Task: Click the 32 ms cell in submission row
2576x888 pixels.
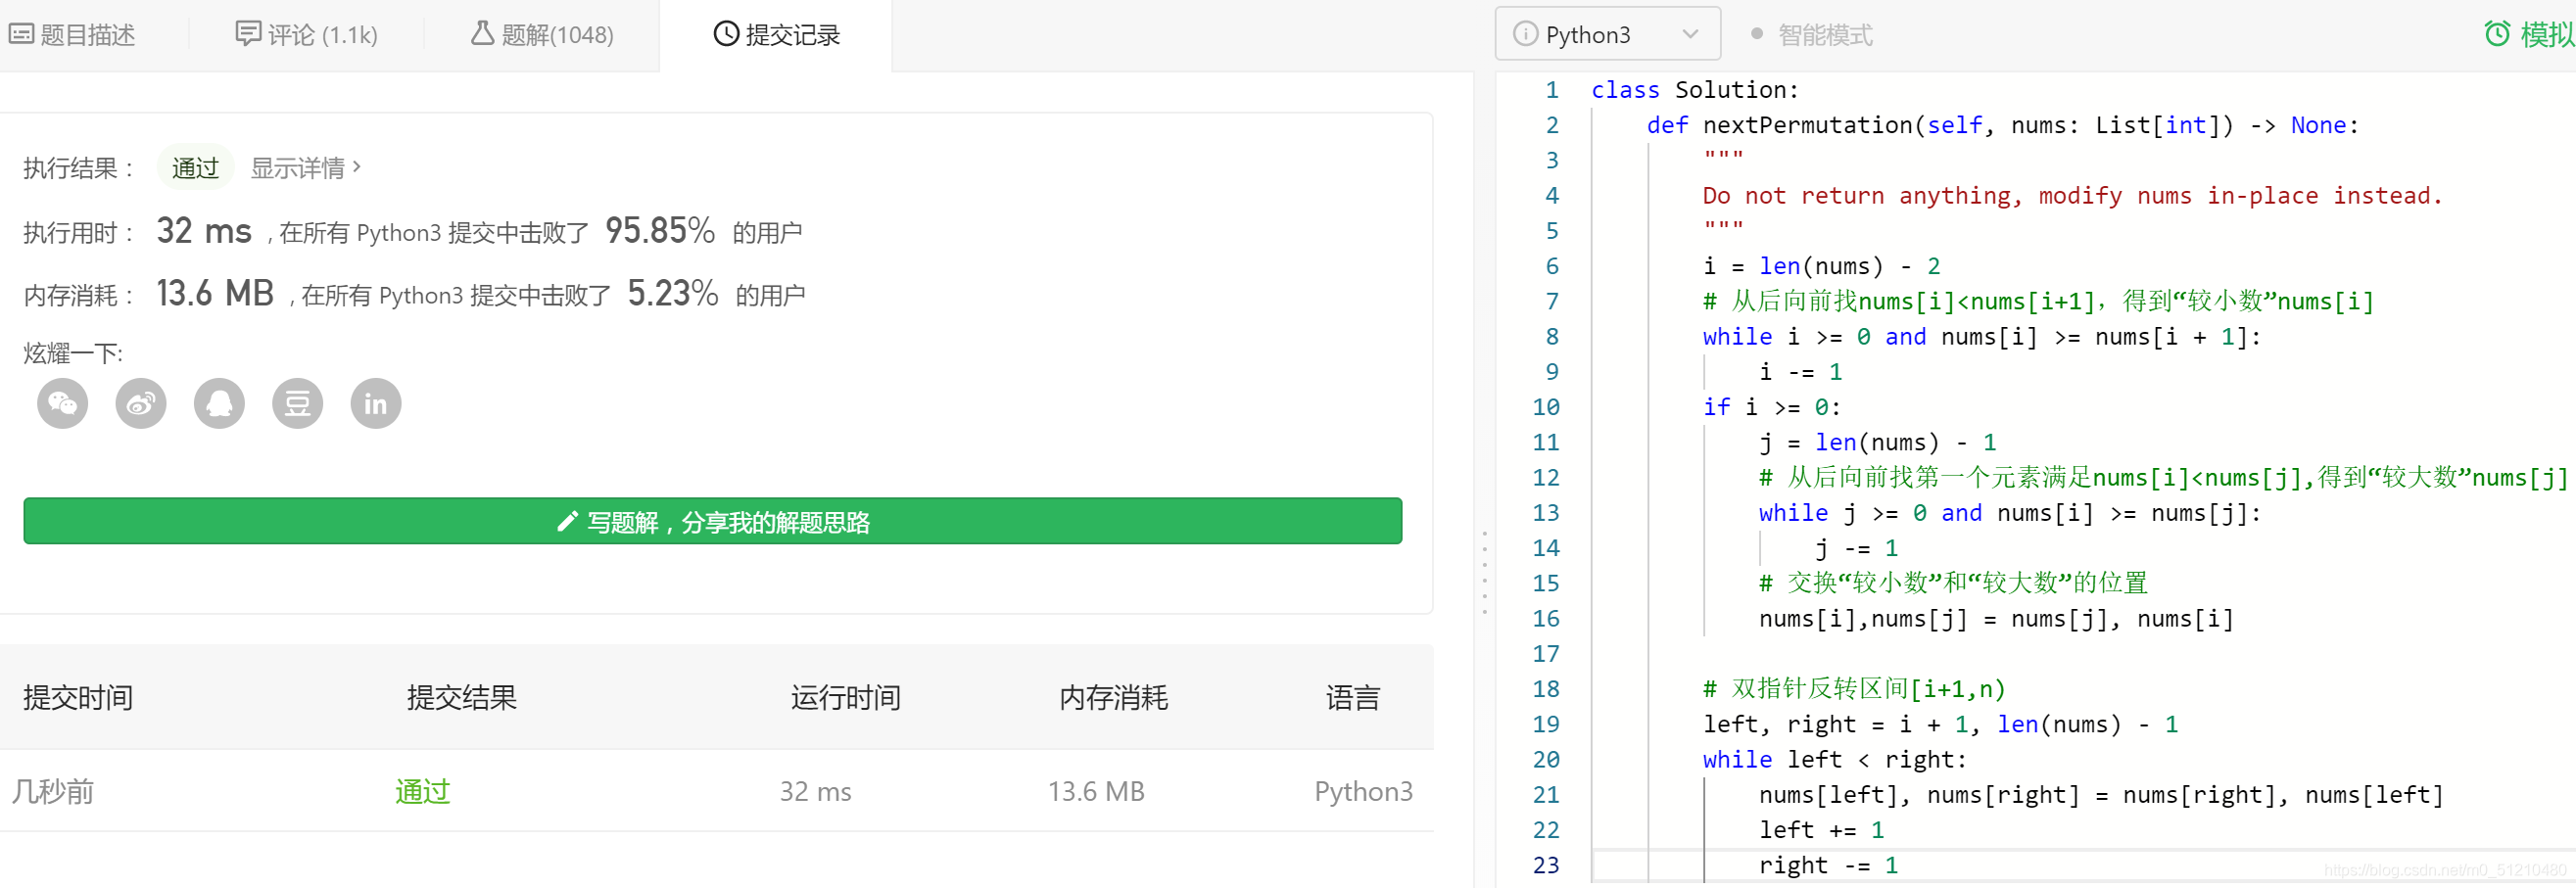Action: (815, 791)
